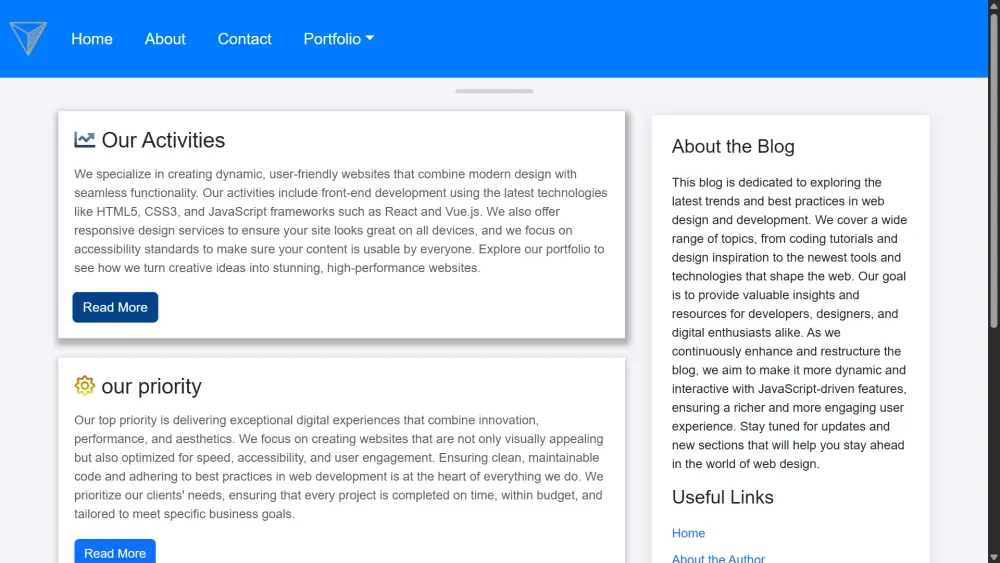This screenshot has height=563, width=1000.
Task: Click the Our Activities description paragraph
Action: (x=341, y=221)
